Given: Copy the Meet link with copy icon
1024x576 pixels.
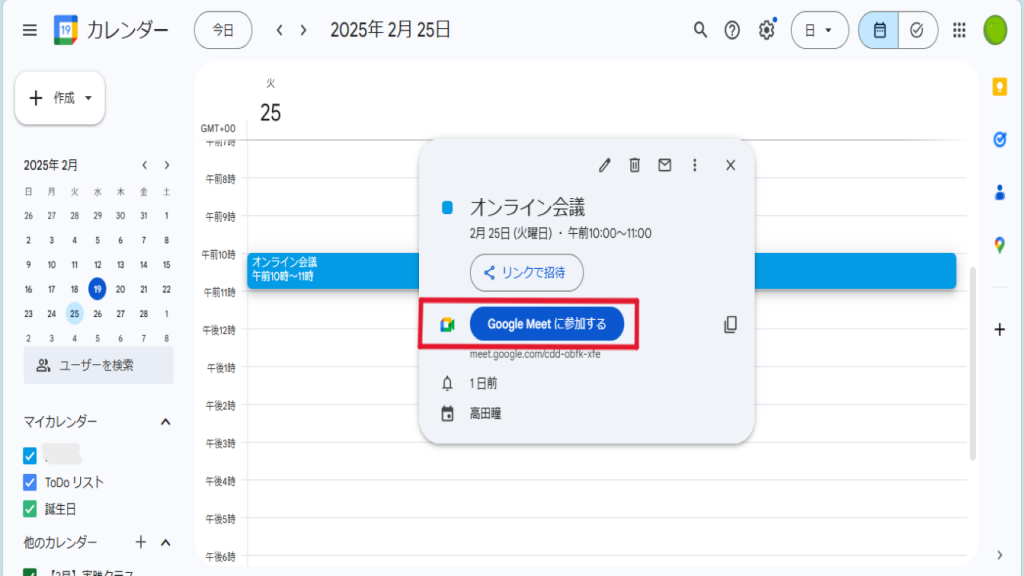Looking at the screenshot, I should [x=731, y=325].
